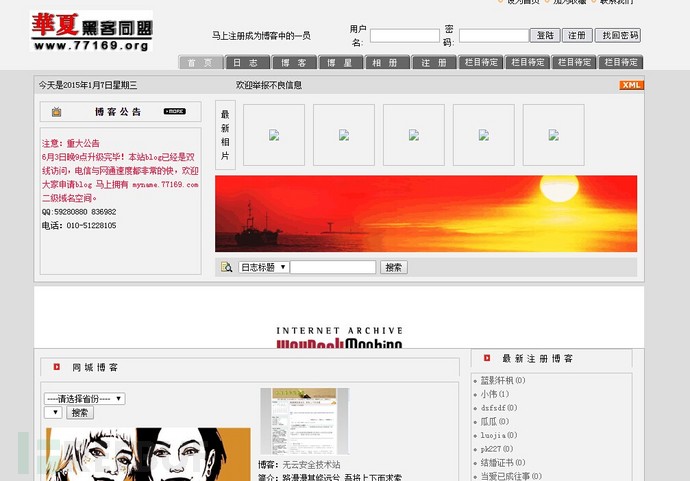Open the 当爱已成往事 (0) blog entry

(511, 476)
